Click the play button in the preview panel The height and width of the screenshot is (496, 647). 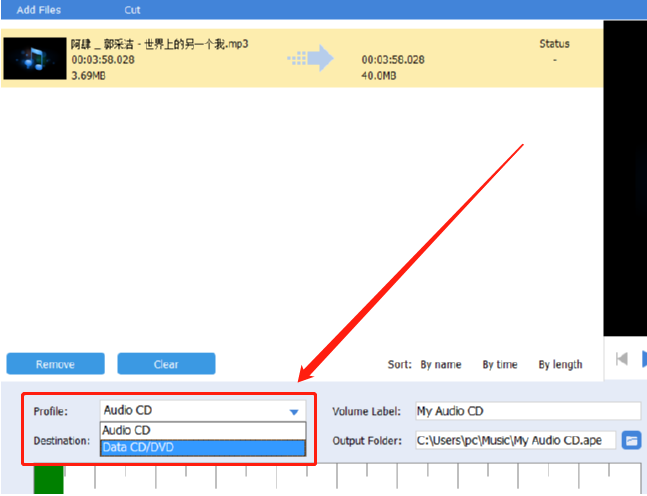pyautogui.click(x=644, y=359)
